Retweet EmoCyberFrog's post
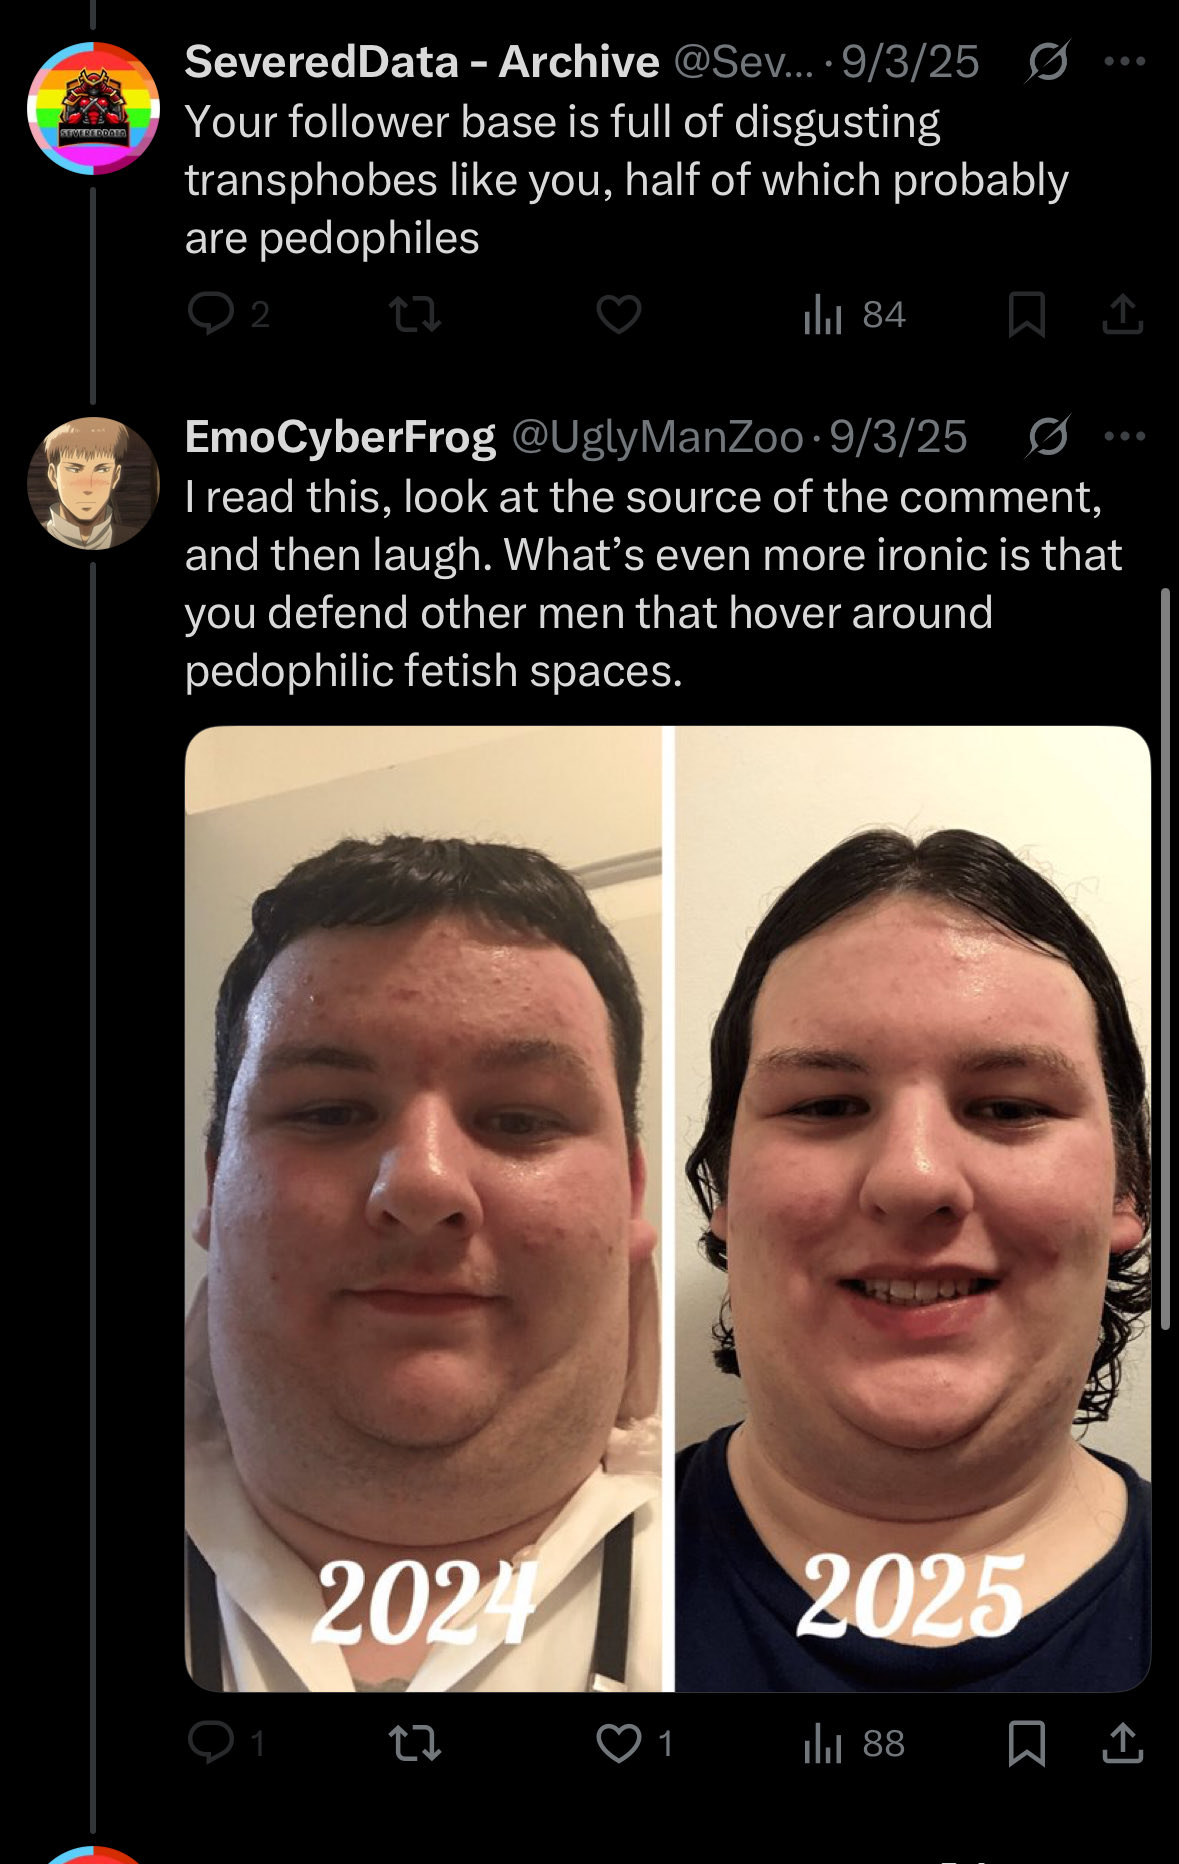 click(x=414, y=1744)
